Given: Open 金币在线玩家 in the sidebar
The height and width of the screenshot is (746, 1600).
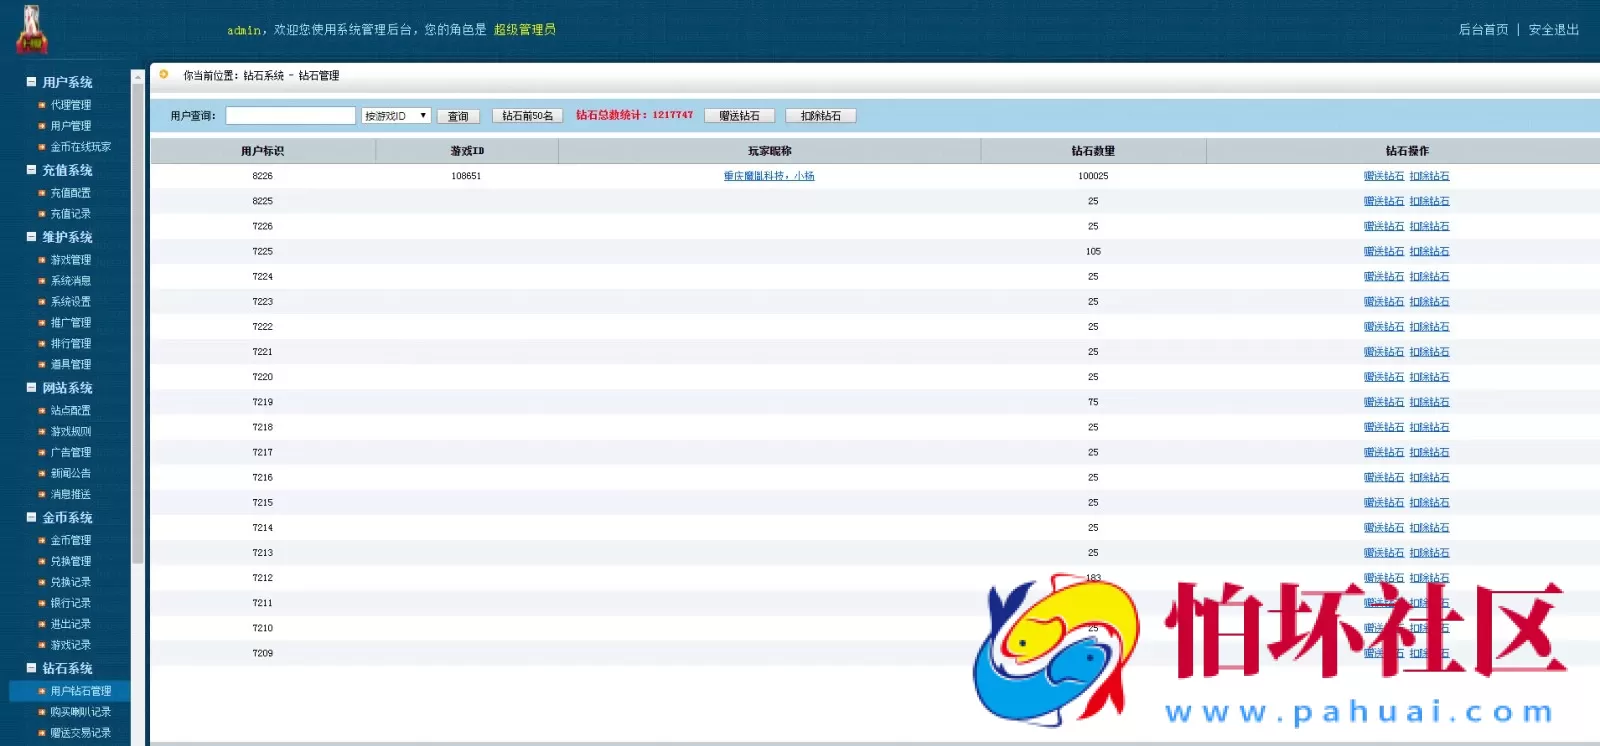Looking at the screenshot, I should tap(80, 147).
